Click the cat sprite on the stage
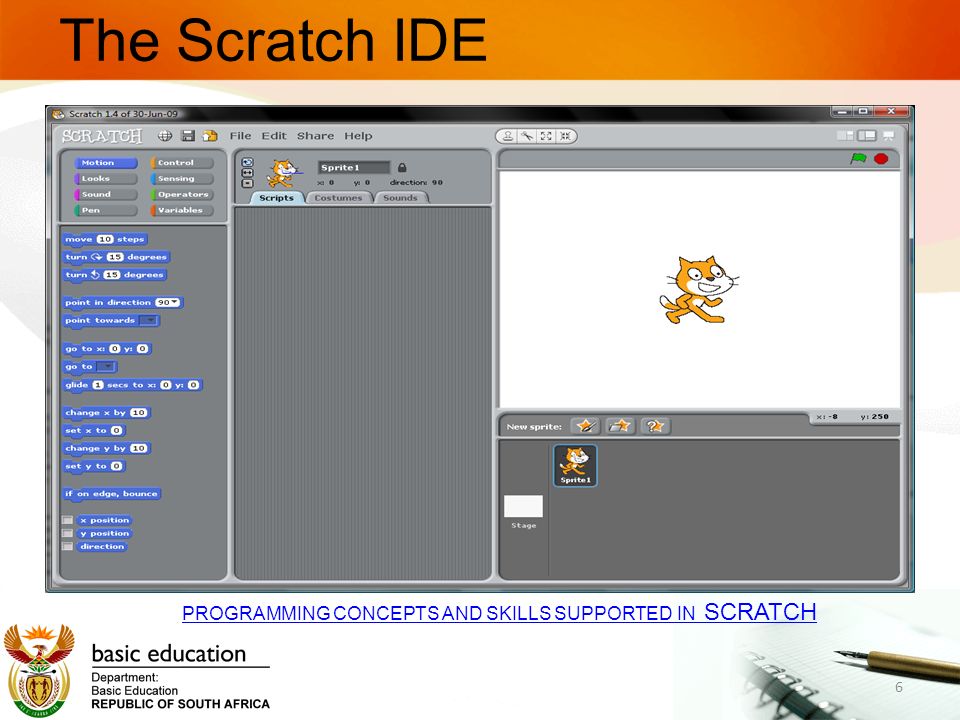 pos(698,290)
